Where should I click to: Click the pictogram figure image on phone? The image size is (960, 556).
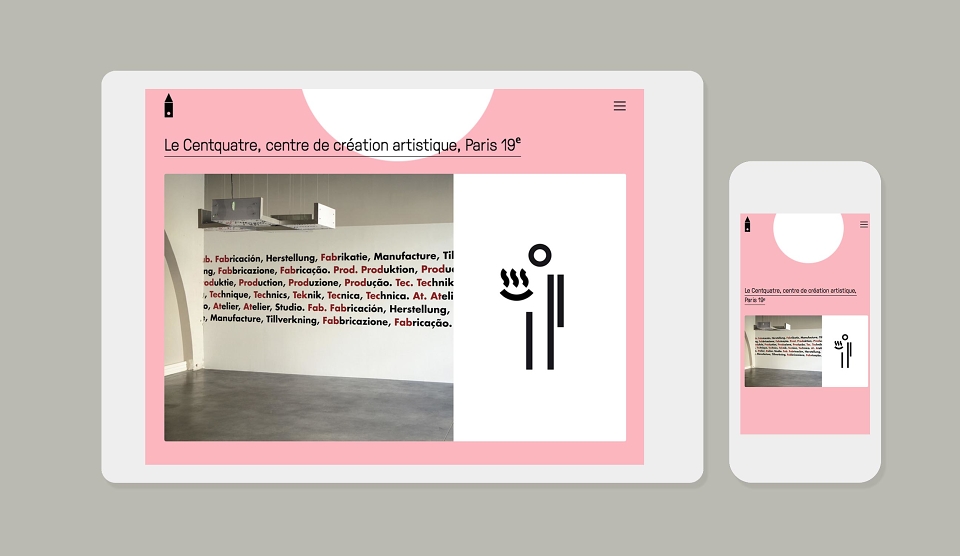[x=845, y=351]
